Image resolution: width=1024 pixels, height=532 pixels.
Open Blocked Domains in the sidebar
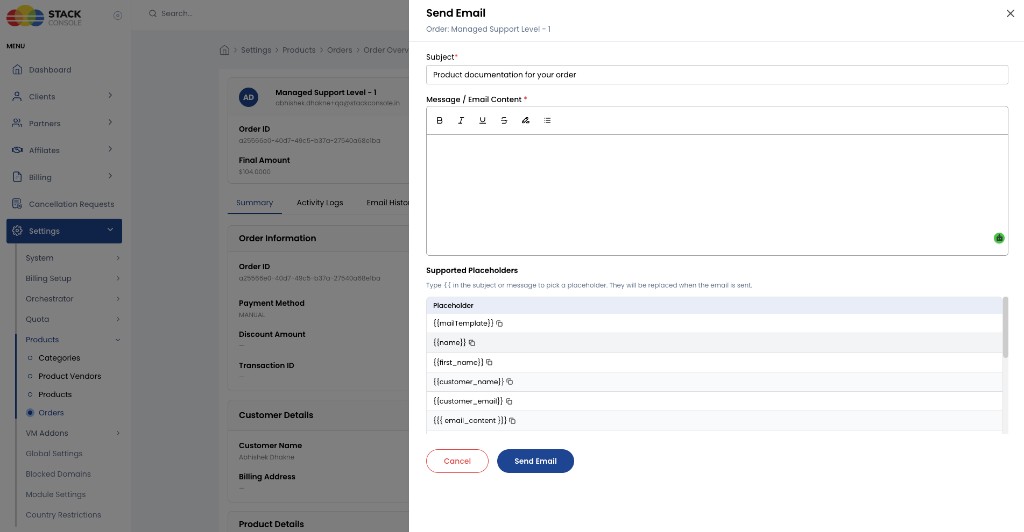click(58, 474)
